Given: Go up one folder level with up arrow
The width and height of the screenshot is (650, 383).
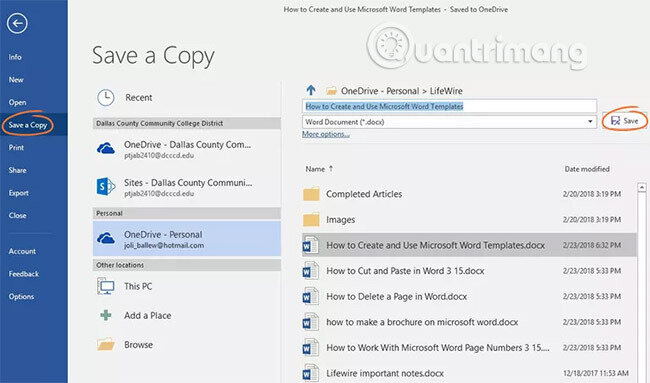Looking at the screenshot, I should [x=311, y=90].
